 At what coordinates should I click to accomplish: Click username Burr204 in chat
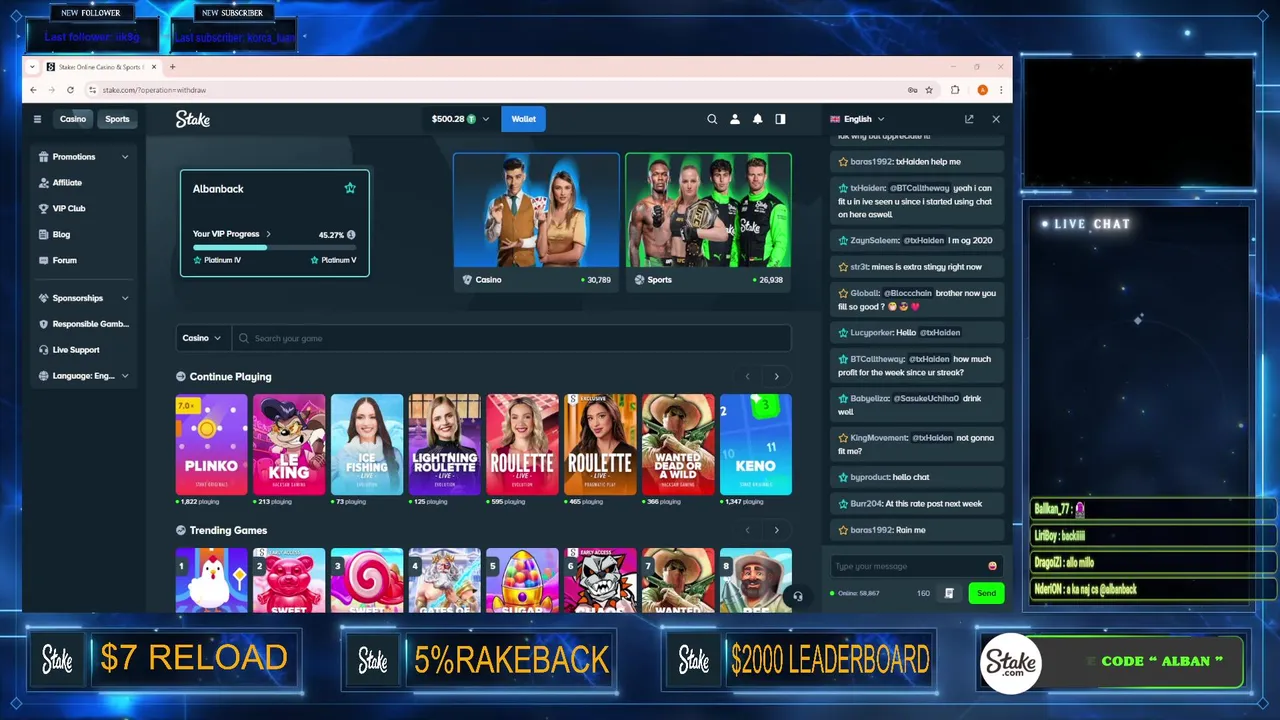865,504
